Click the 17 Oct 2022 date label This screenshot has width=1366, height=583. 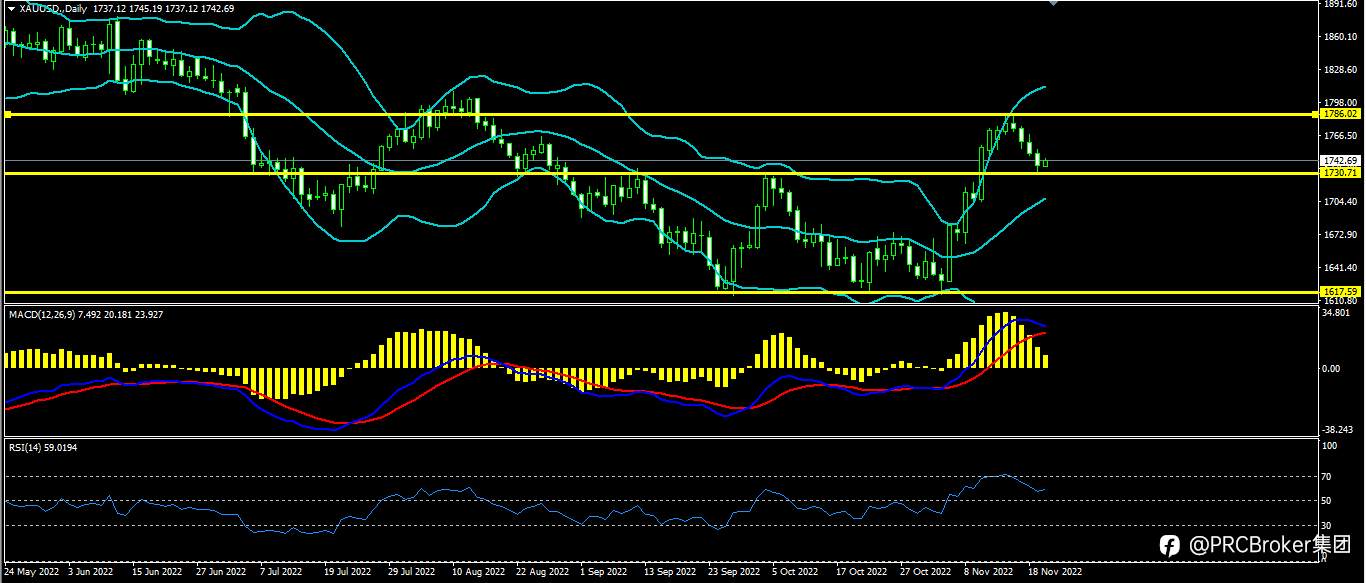click(861, 573)
